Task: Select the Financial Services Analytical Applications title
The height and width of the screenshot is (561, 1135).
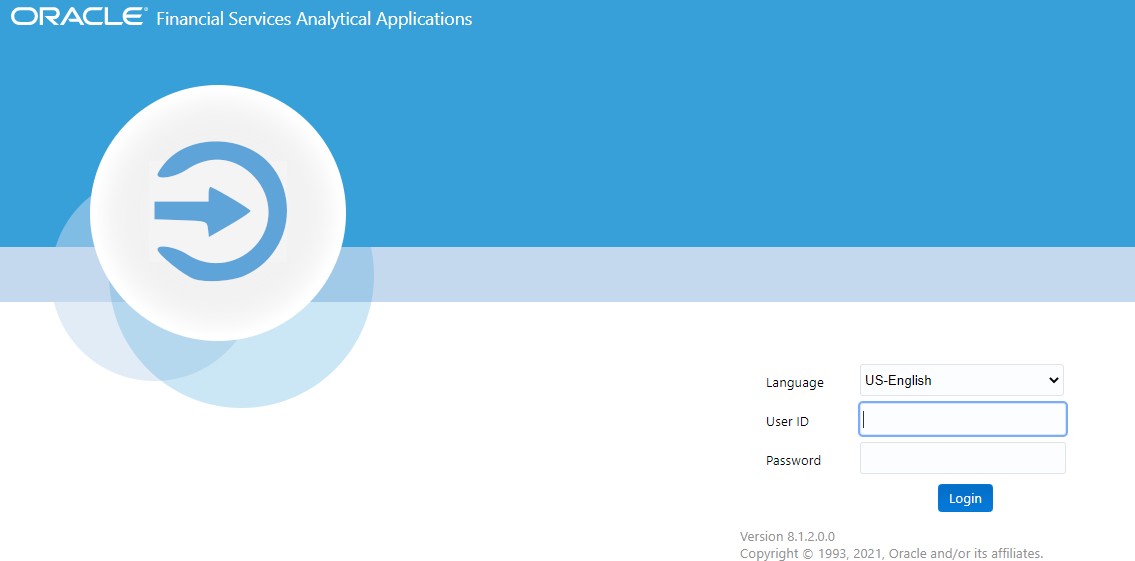Action: [x=314, y=19]
